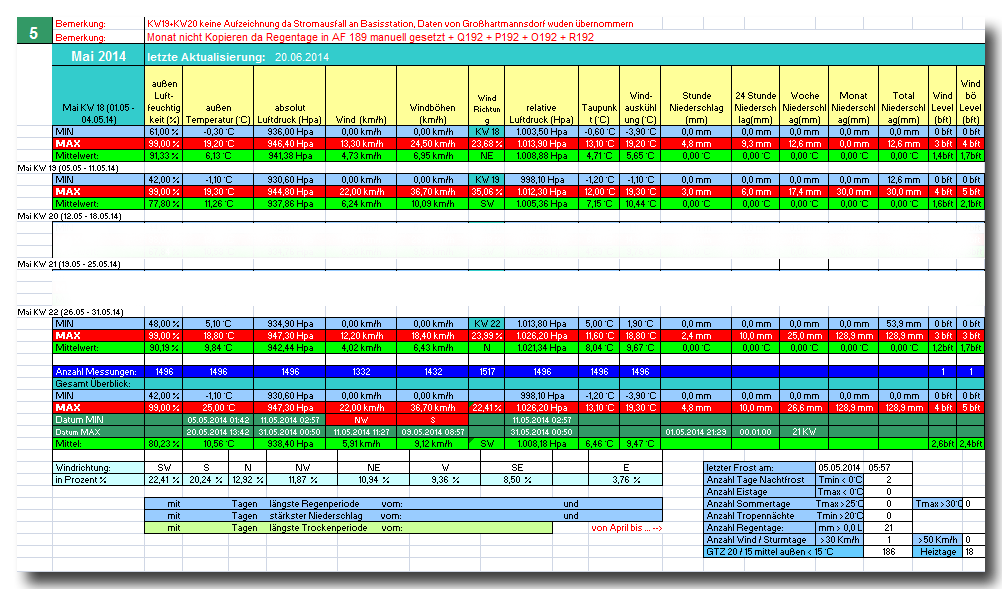Click the value 13,30 km/h
This screenshot has height=589, width=1002.
361,144
